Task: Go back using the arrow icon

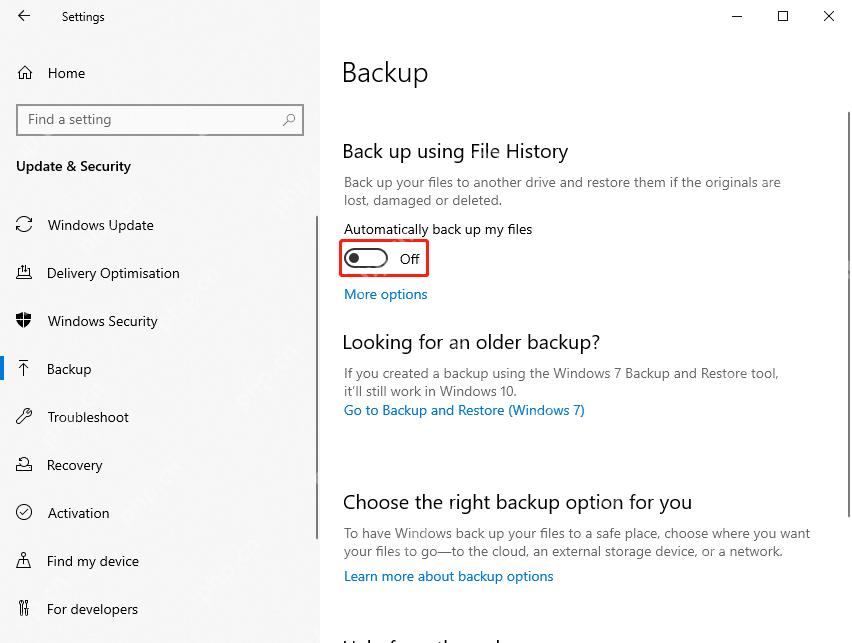Action: point(24,16)
